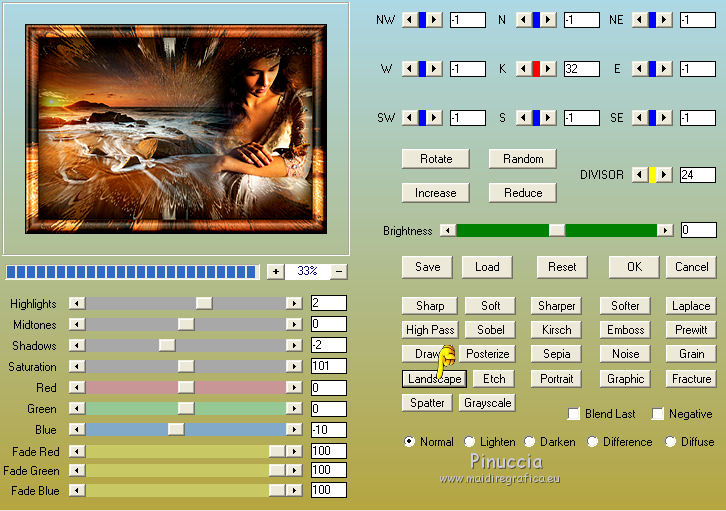Apply the Posterize preset
Screen dimensions: 726x511
coord(488,354)
